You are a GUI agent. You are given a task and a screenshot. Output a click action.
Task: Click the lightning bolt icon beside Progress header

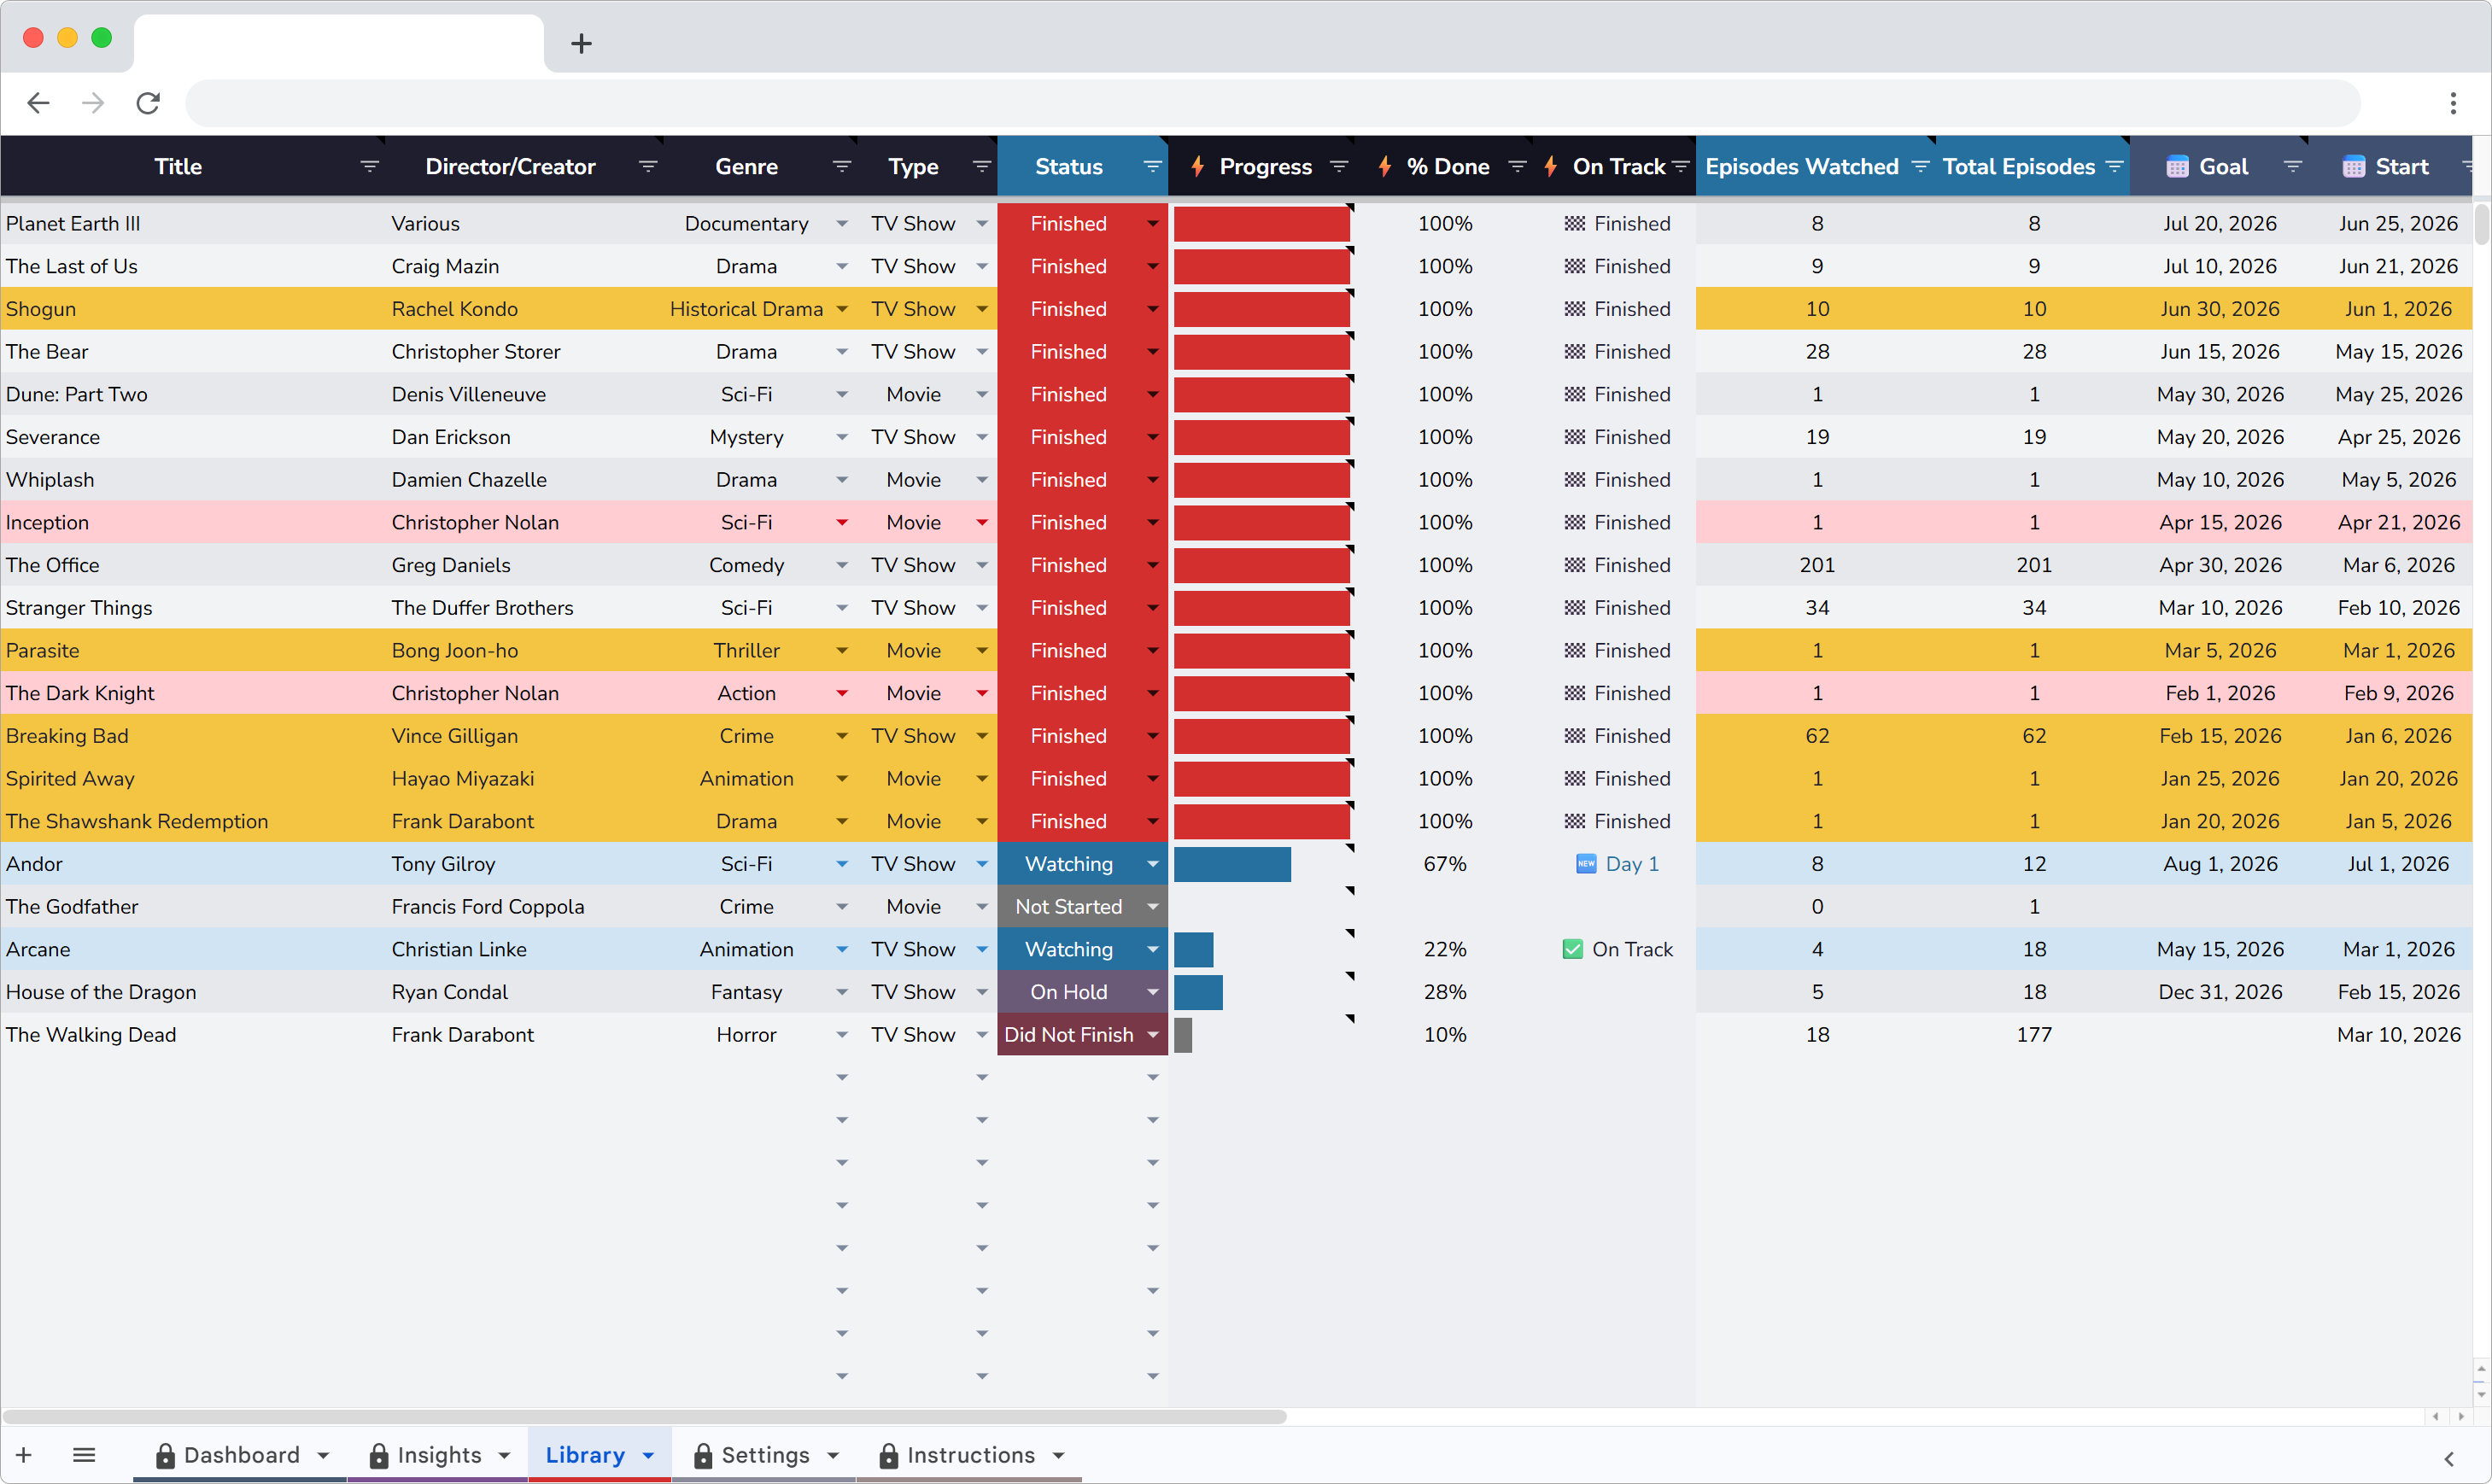[1197, 166]
